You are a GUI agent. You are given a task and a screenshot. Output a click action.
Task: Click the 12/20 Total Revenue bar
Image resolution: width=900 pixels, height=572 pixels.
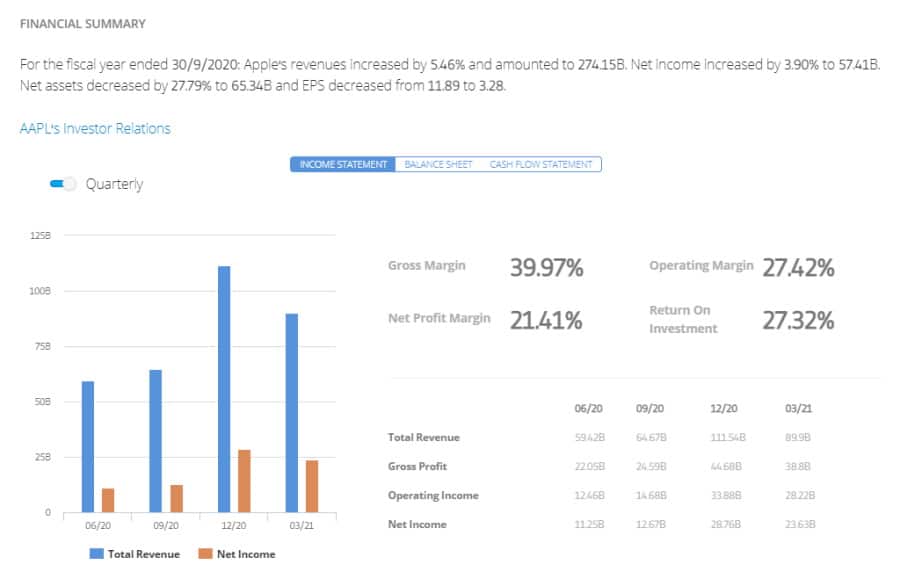[x=224, y=389]
